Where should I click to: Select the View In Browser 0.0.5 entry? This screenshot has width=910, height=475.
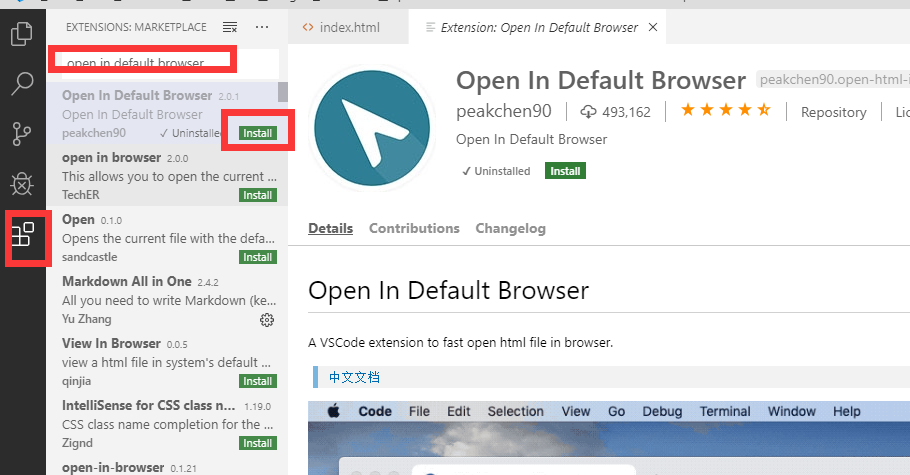pos(167,362)
